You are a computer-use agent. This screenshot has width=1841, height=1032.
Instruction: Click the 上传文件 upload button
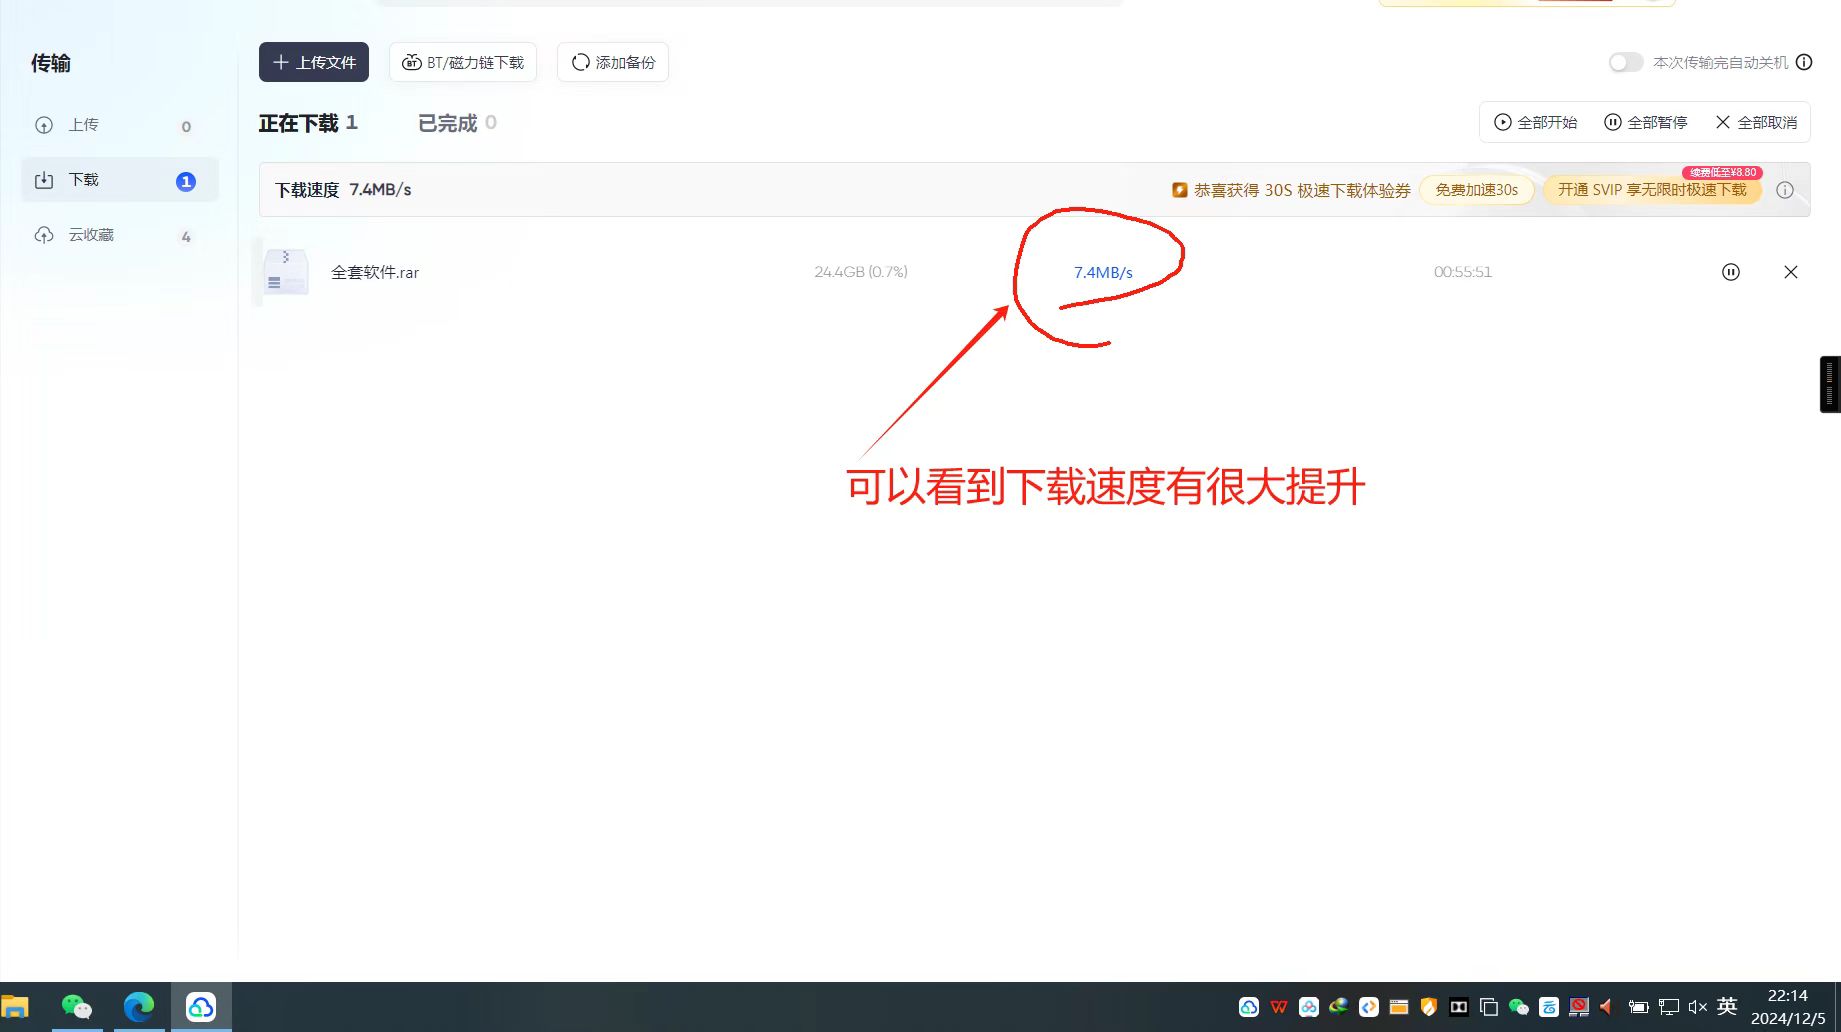(314, 62)
